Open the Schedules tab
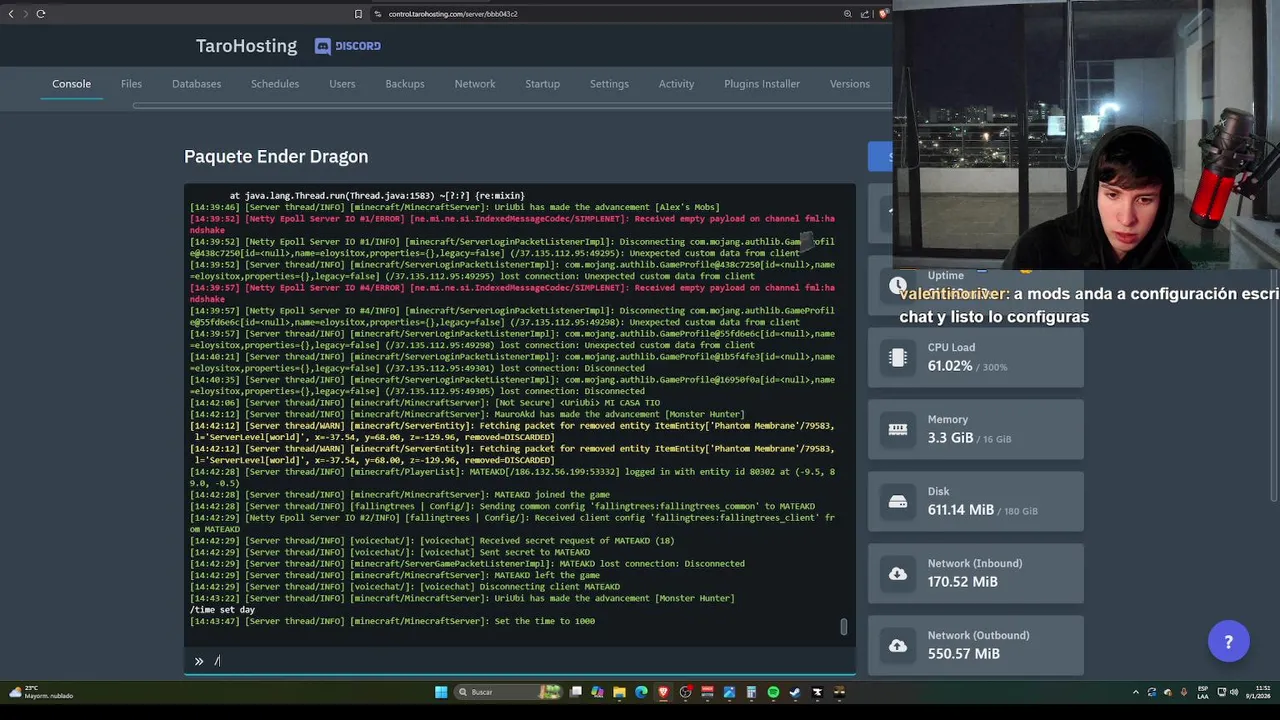Image resolution: width=1280 pixels, height=720 pixels. click(275, 84)
